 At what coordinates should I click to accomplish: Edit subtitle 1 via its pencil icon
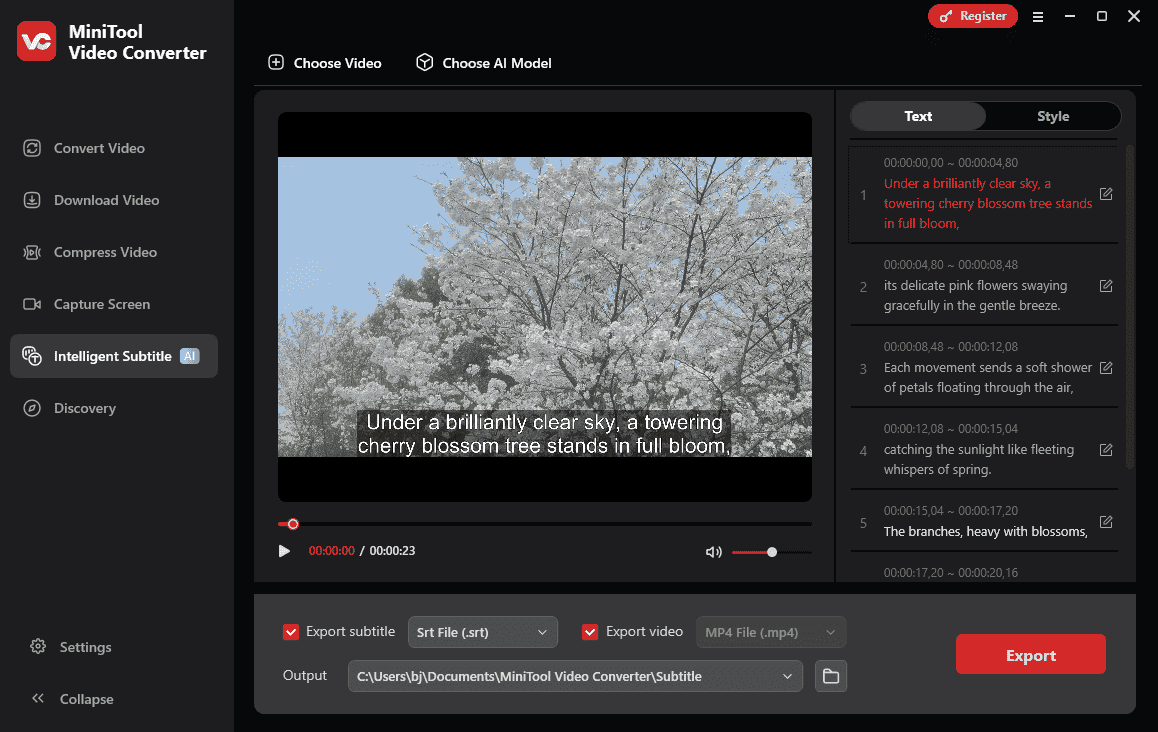pyautogui.click(x=1106, y=194)
